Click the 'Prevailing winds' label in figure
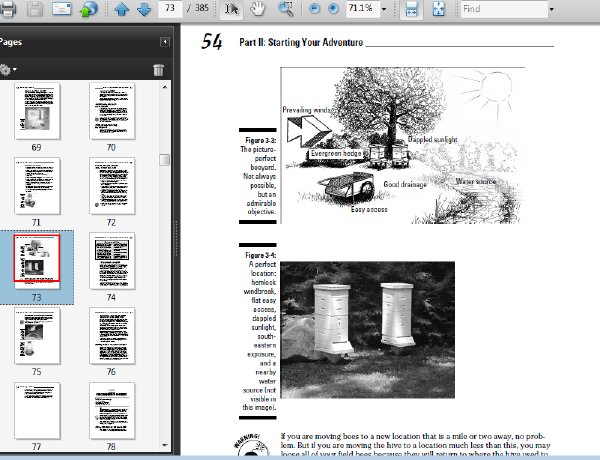 307,110
